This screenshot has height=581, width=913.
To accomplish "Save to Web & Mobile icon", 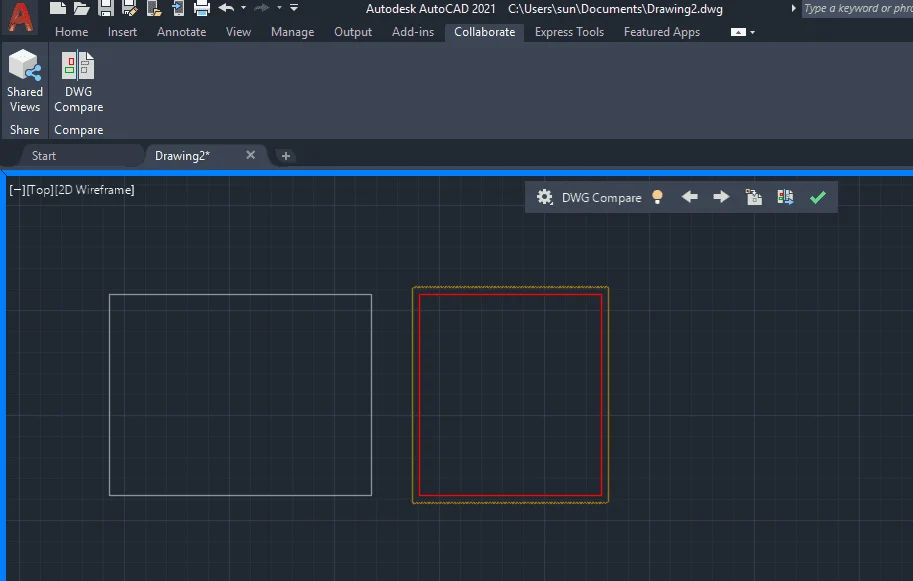I will (178, 8).
